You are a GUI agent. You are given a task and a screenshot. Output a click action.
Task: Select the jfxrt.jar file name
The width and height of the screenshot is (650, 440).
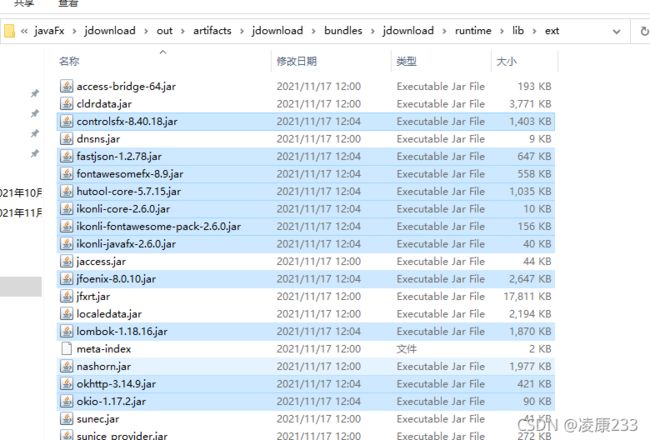(93, 297)
